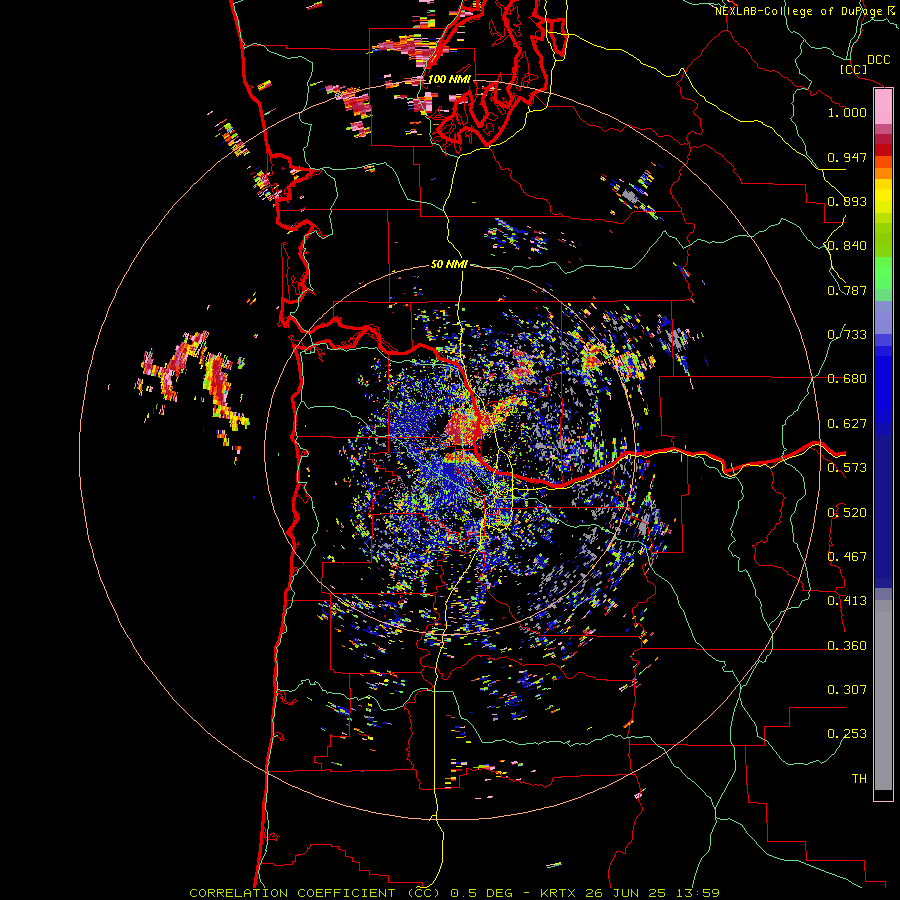Image resolution: width=900 pixels, height=900 pixels.
Task: Select the 0.893 legend value
Action: (x=847, y=201)
